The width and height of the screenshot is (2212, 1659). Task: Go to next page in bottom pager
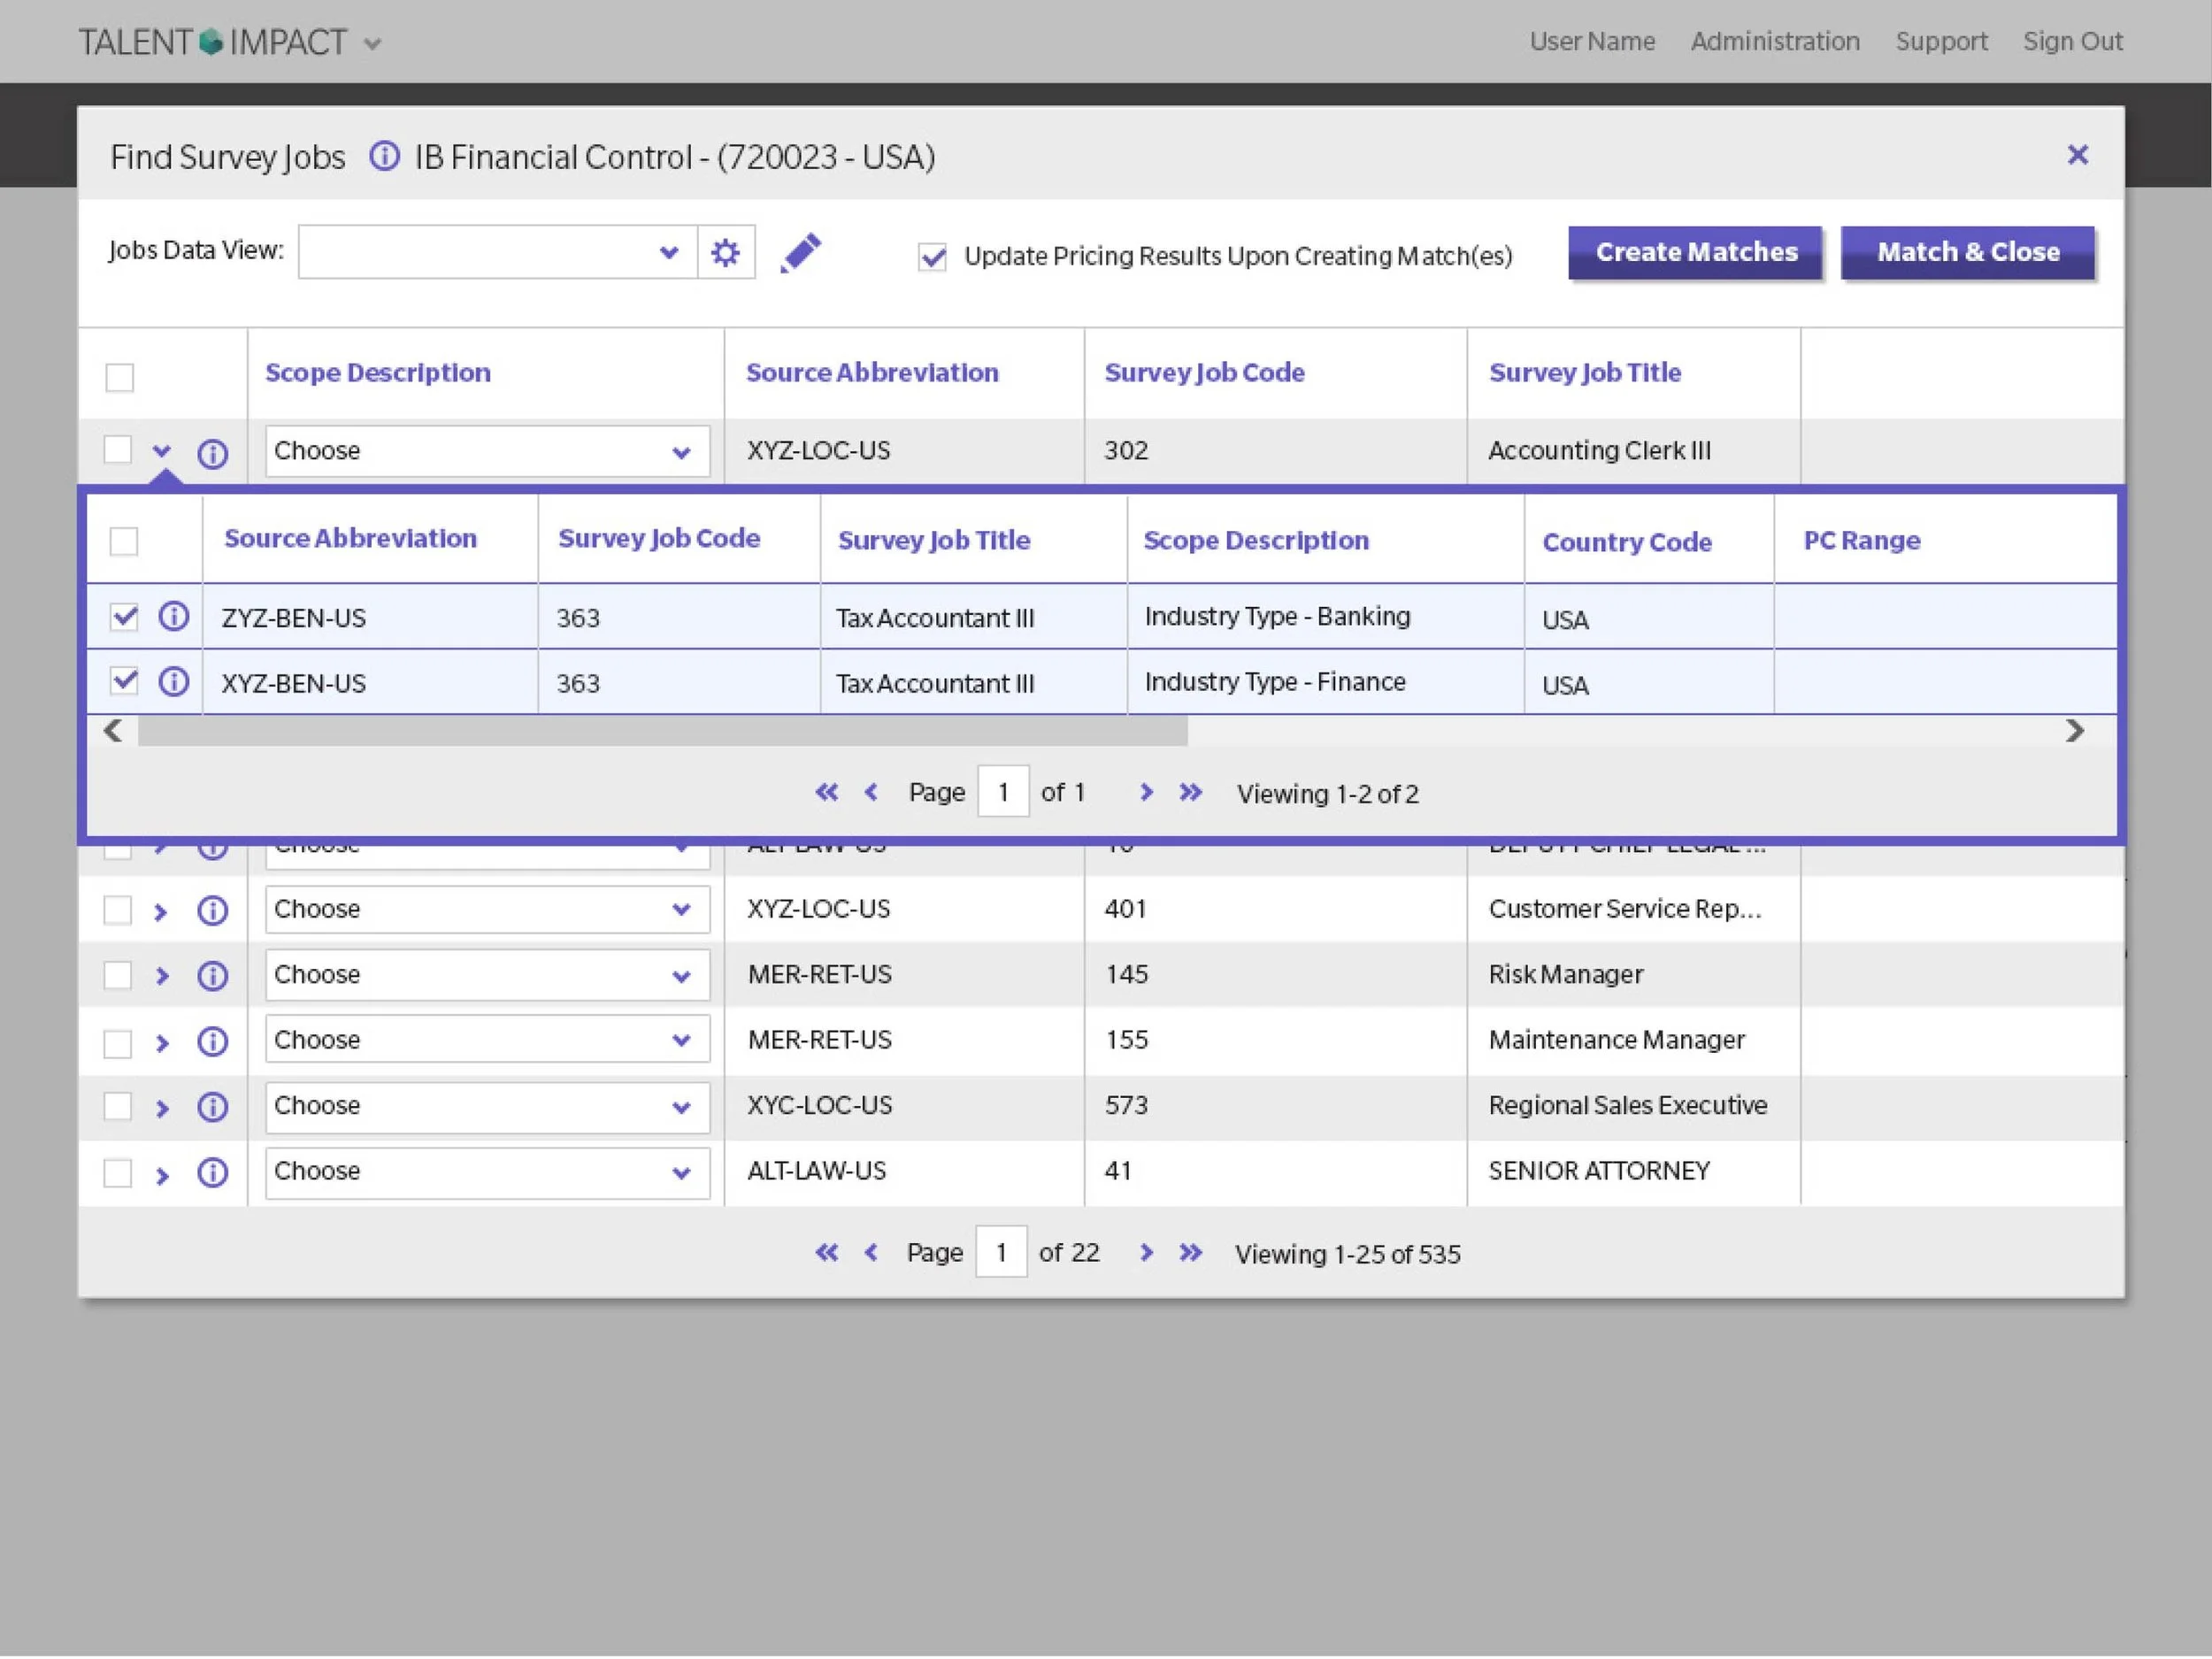[1146, 1253]
